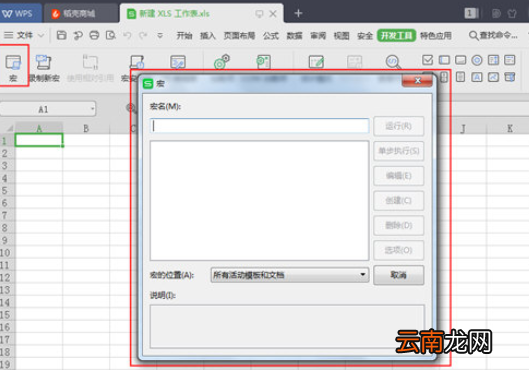Click the macro list box area
The width and height of the screenshot is (529, 370).
[x=259, y=201]
